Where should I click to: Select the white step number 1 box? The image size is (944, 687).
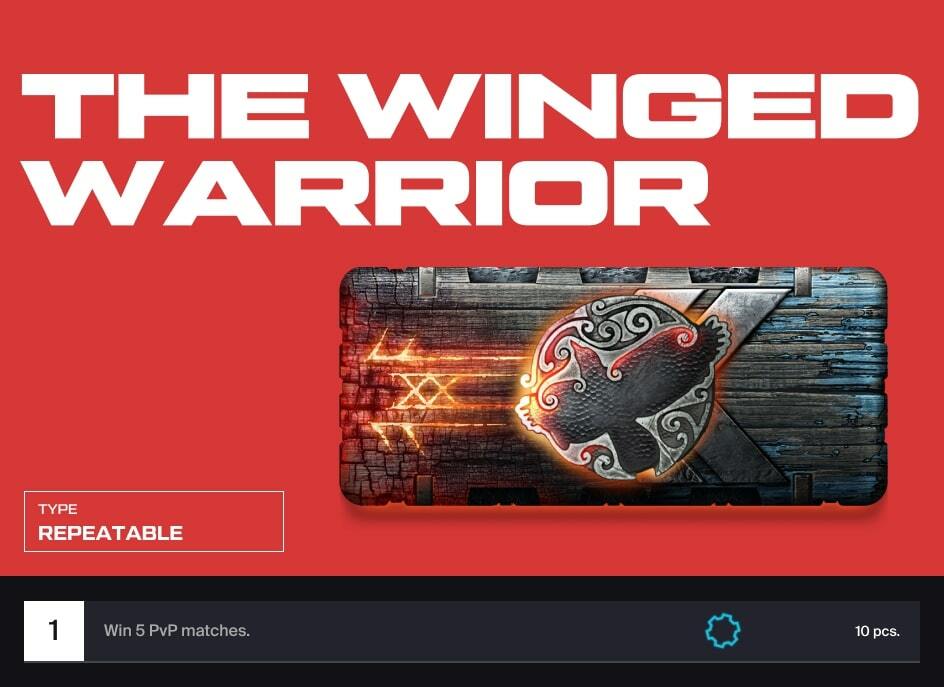54,630
